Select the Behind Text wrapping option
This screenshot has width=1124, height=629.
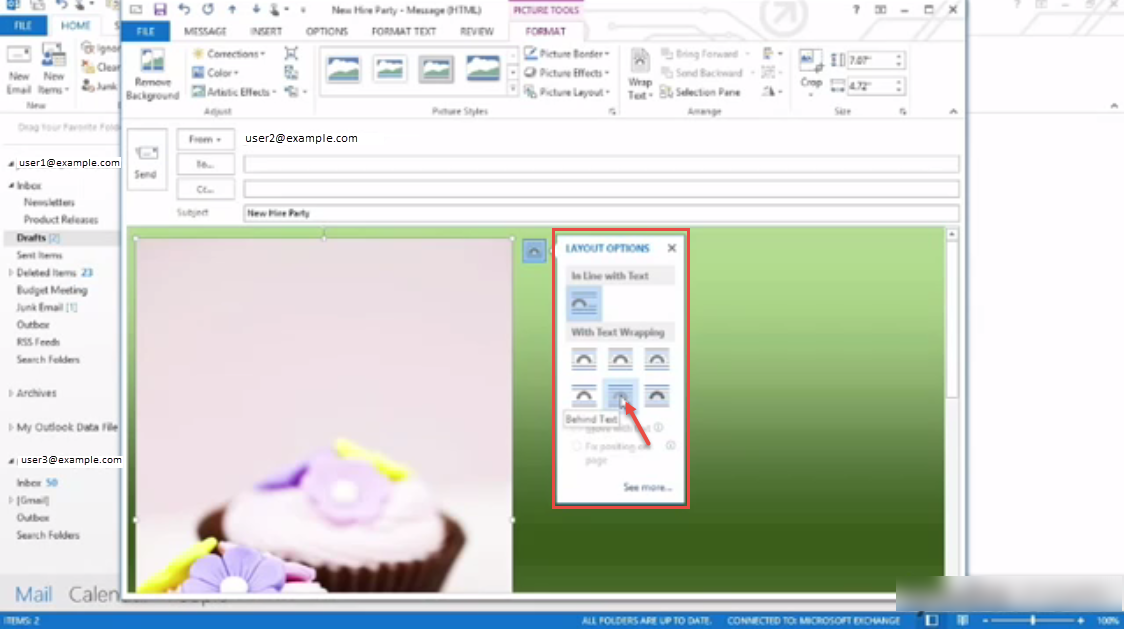[620, 395]
